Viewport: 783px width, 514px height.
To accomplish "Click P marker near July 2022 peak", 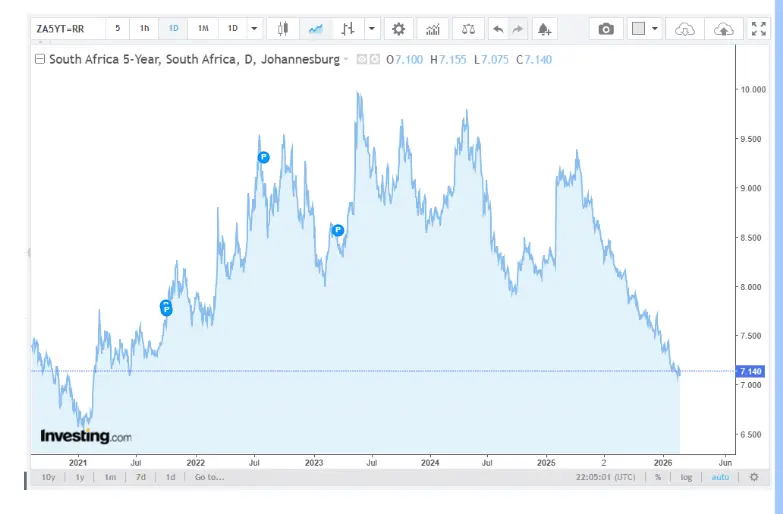I will pyautogui.click(x=264, y=157).
